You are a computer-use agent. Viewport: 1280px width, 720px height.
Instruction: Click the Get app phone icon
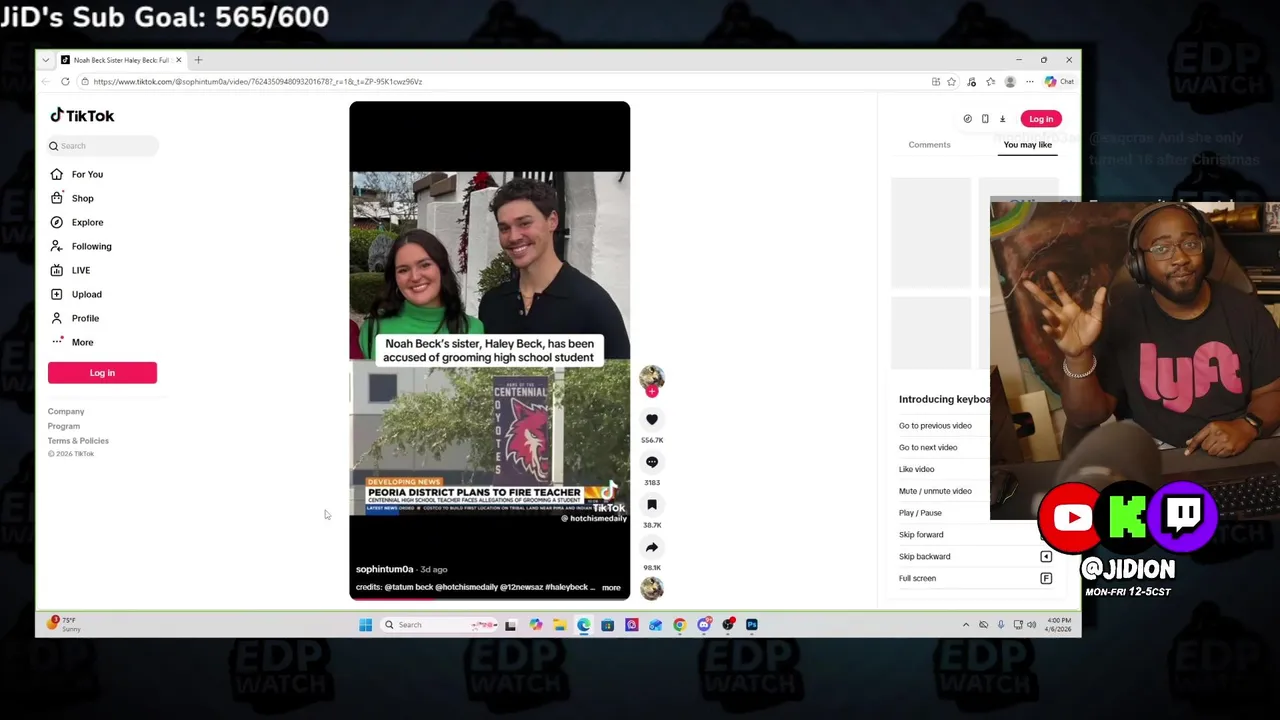pos(985,119)
